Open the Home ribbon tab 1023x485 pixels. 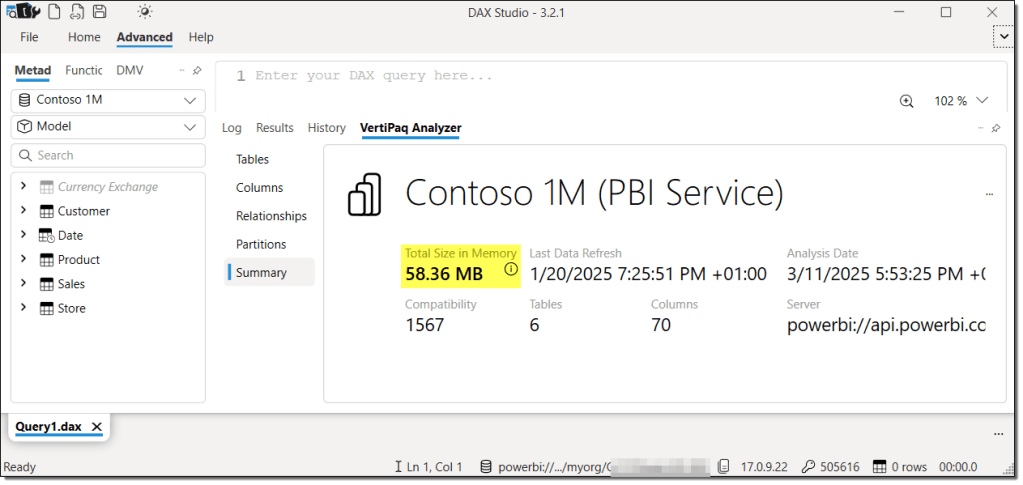tap(84, 37)
